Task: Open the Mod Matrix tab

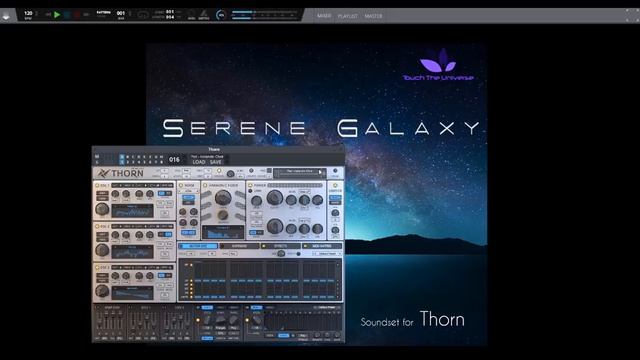Action: 322,246
